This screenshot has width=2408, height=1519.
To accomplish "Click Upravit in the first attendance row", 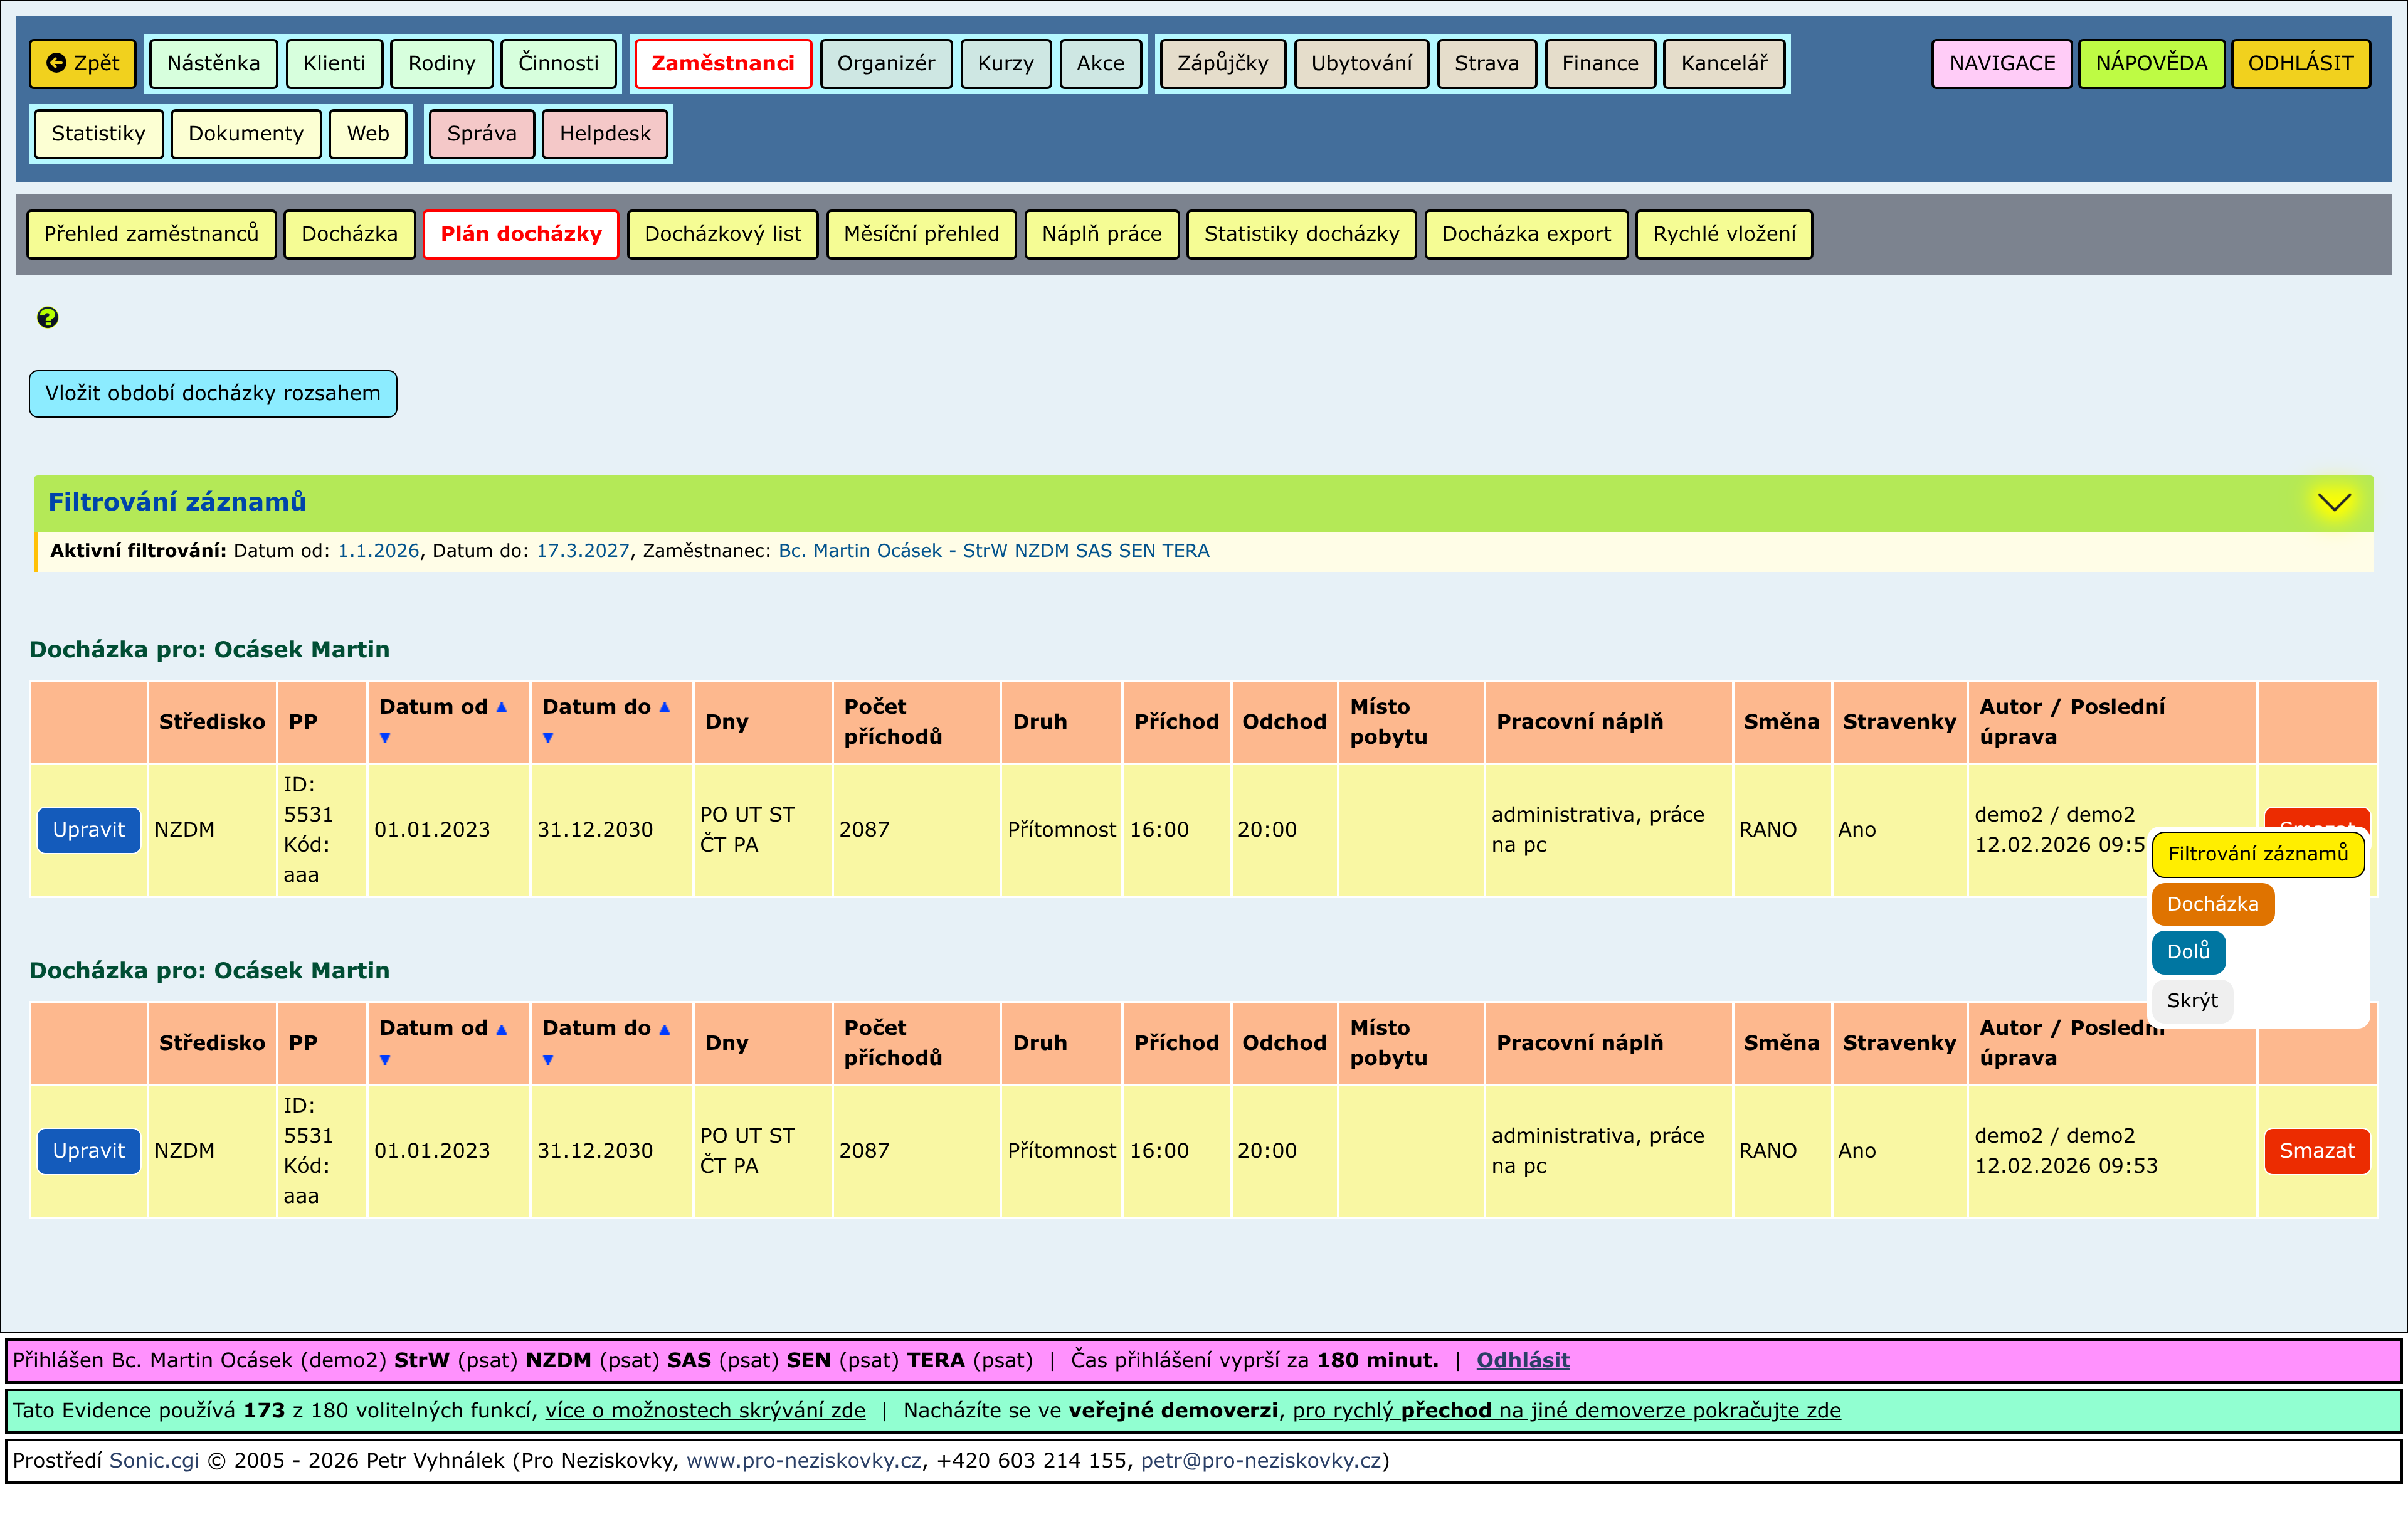I will point(88,830).
